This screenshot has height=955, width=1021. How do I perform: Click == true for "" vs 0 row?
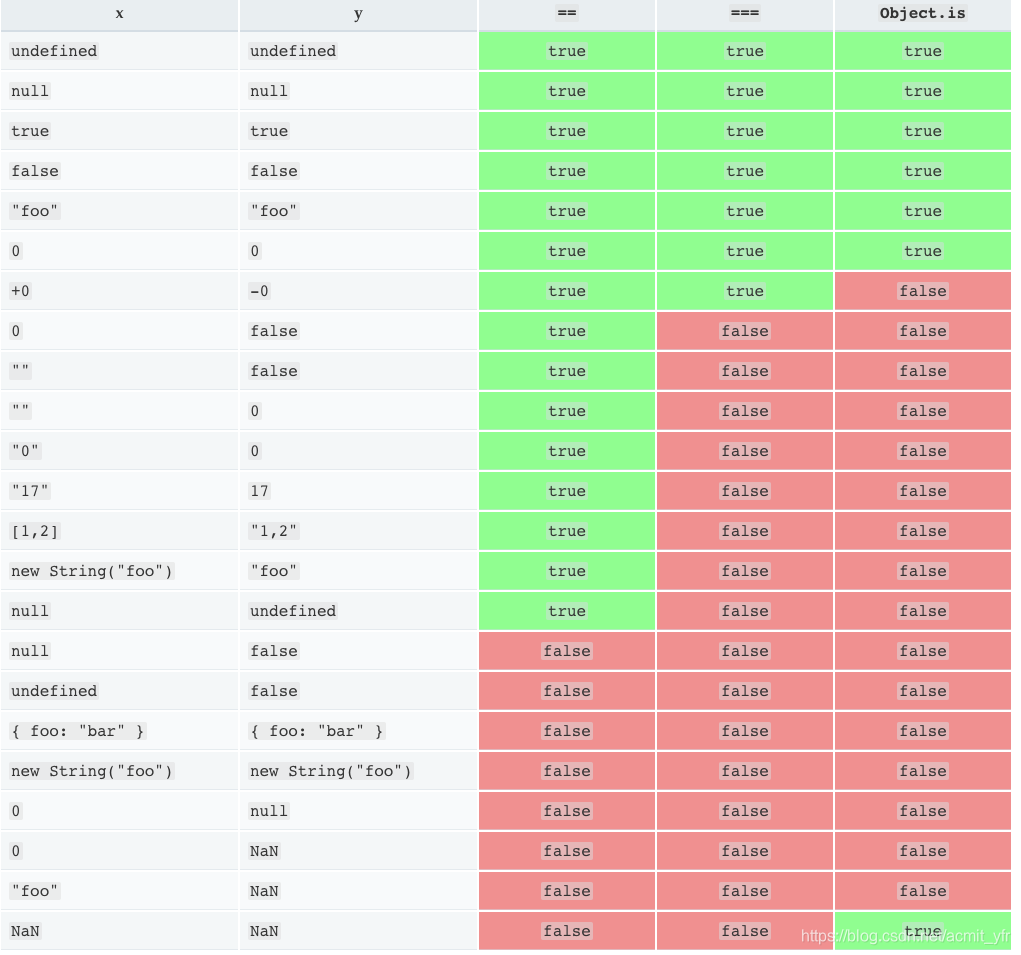[x=566, y=411]
